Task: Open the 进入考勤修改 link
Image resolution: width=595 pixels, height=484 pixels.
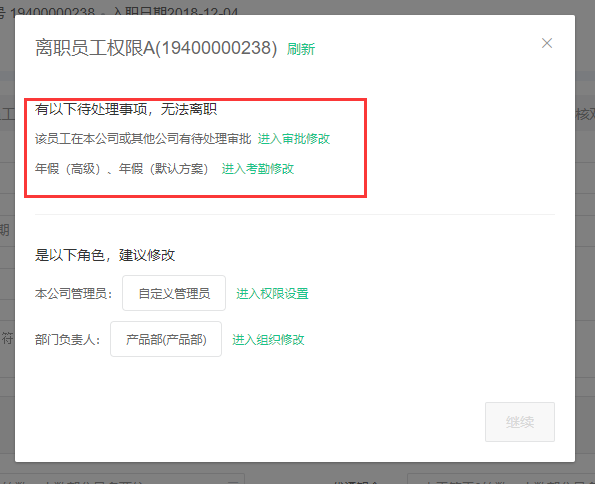Action: (258, 169)
